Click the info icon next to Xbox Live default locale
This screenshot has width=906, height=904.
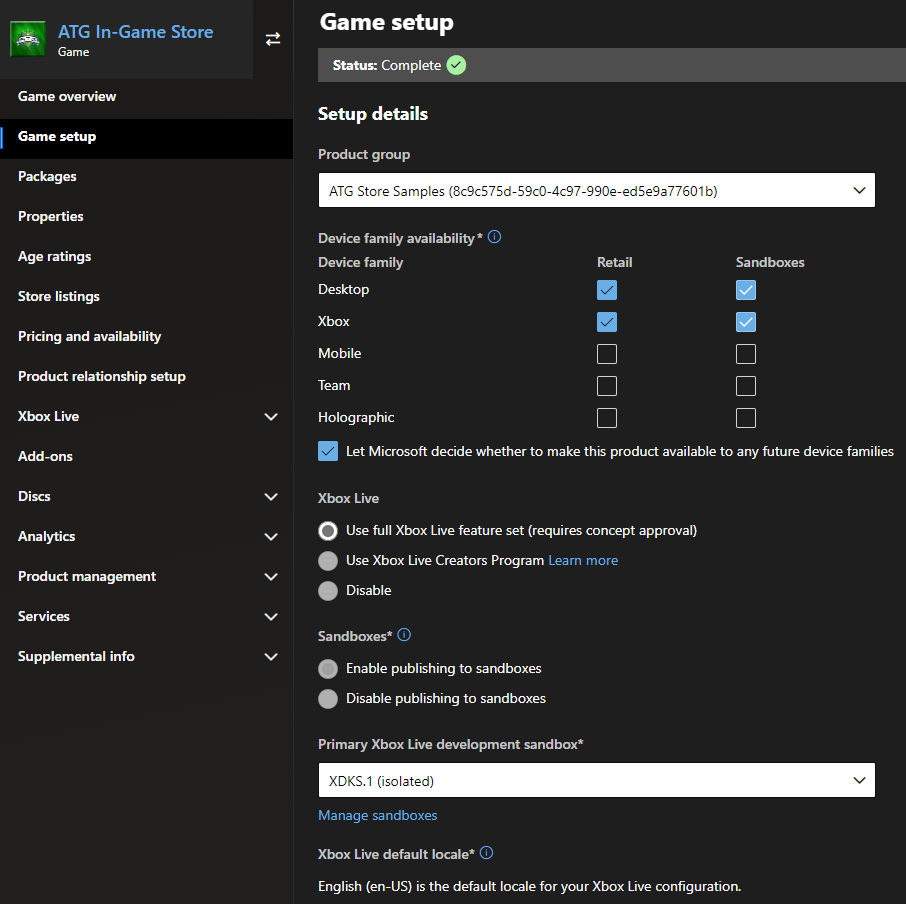(x=486, y=853)
